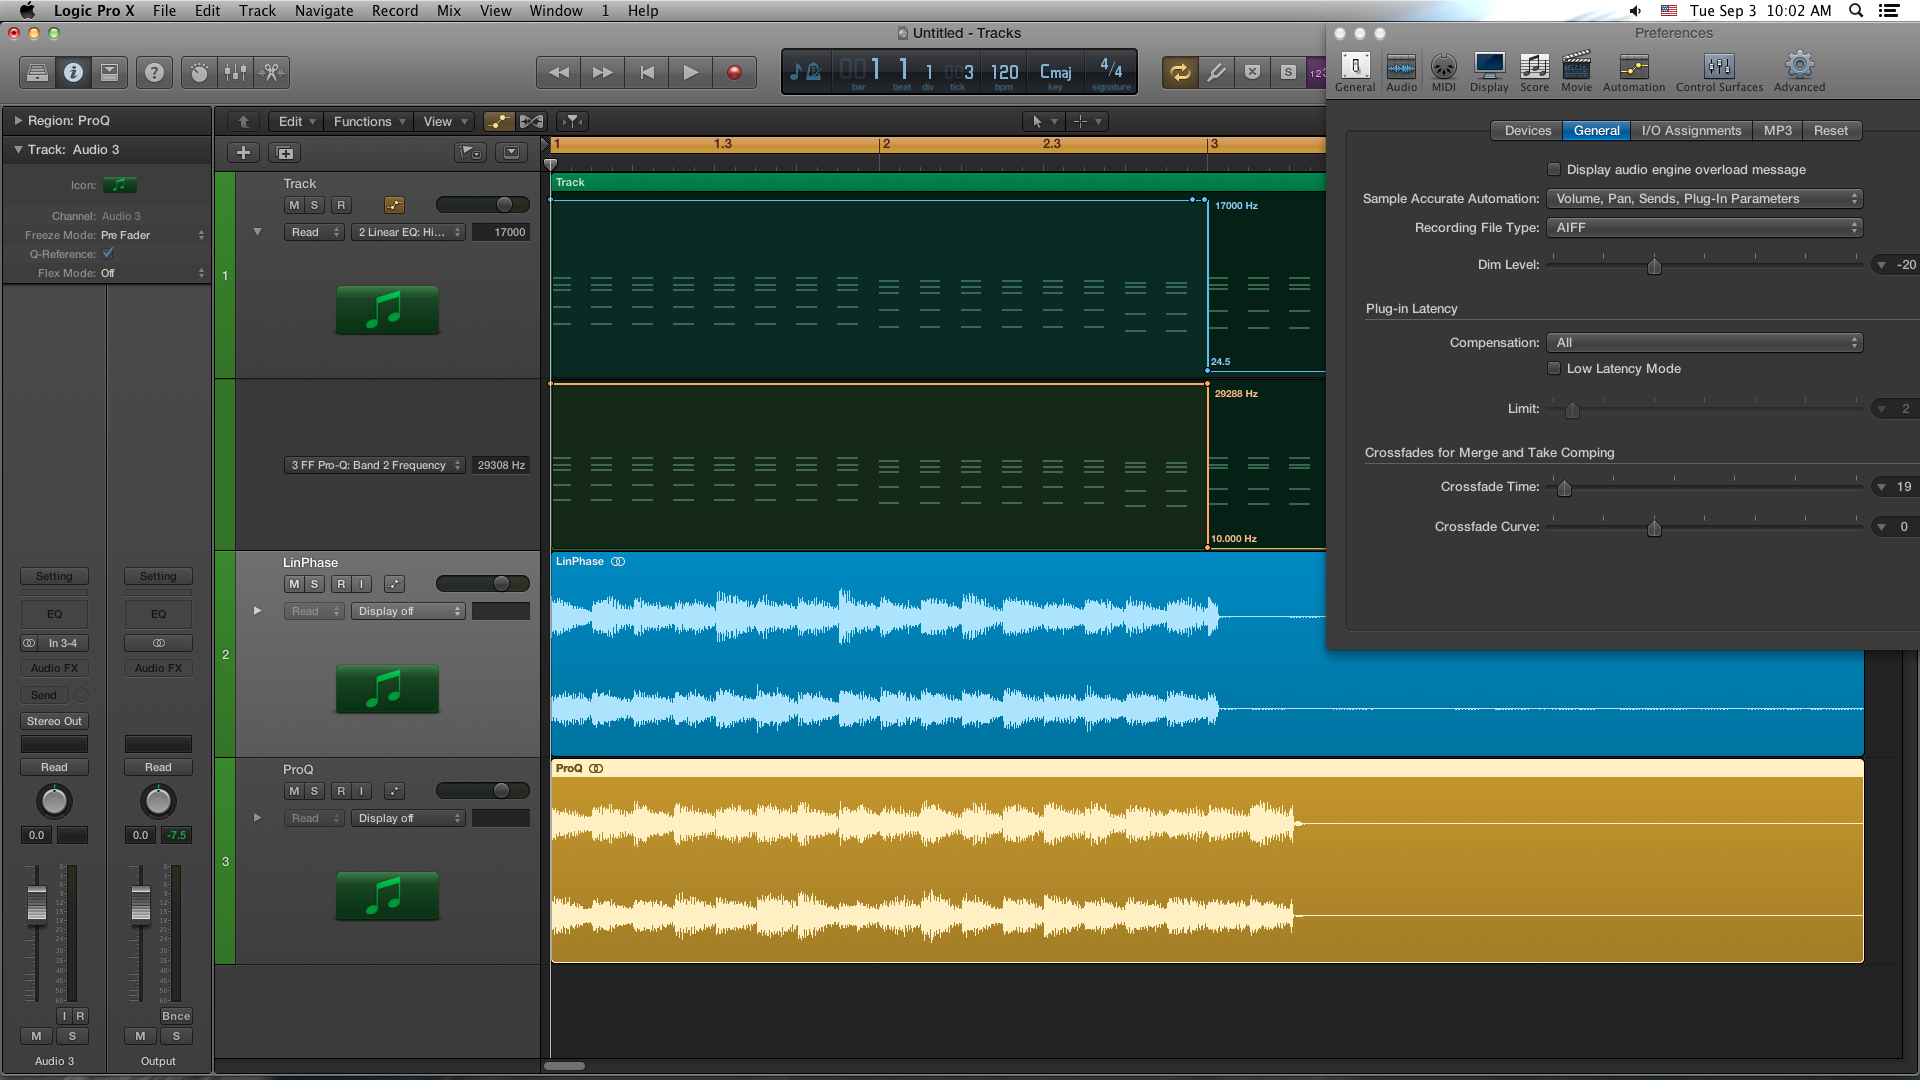Open the Editors scissors button
This screenshot has width=1920, height=1080.
(x=271, y=72)
